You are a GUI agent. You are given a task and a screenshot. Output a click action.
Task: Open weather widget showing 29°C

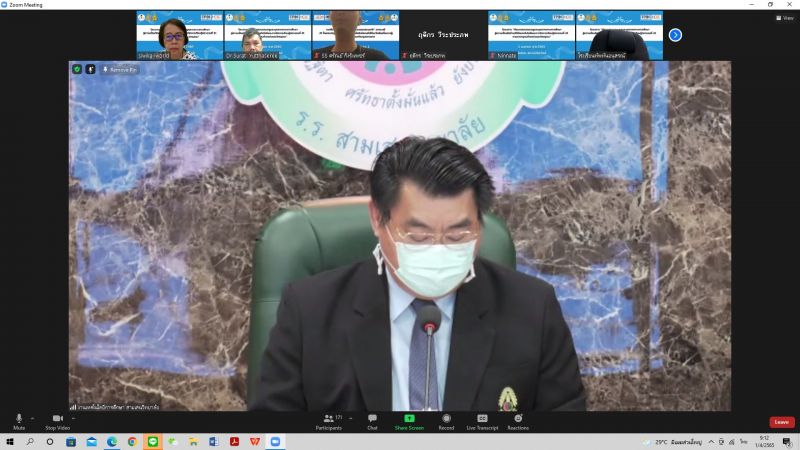674,442
